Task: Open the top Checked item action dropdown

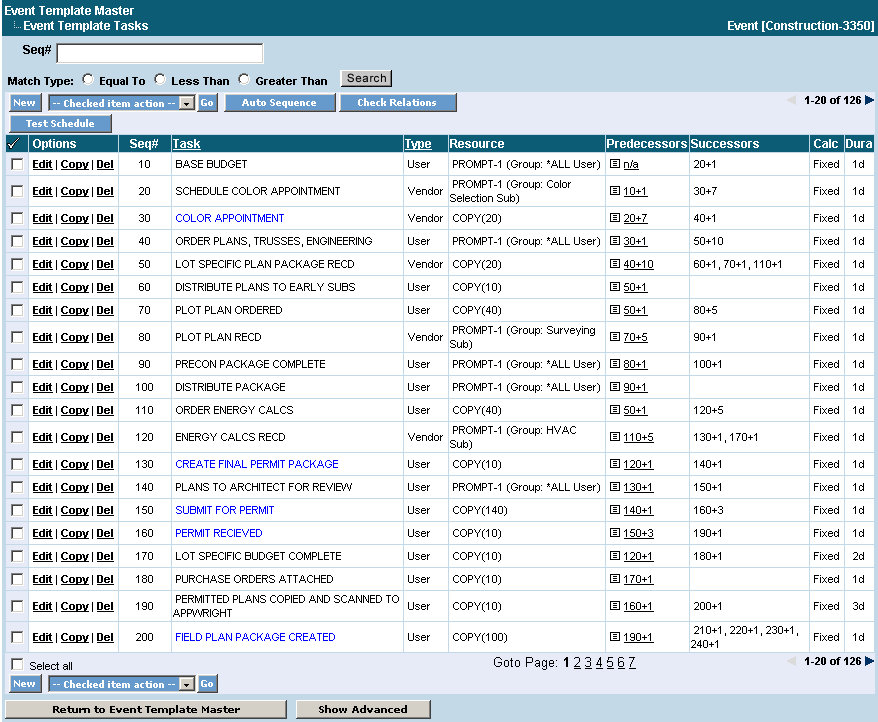Action: 121,103
